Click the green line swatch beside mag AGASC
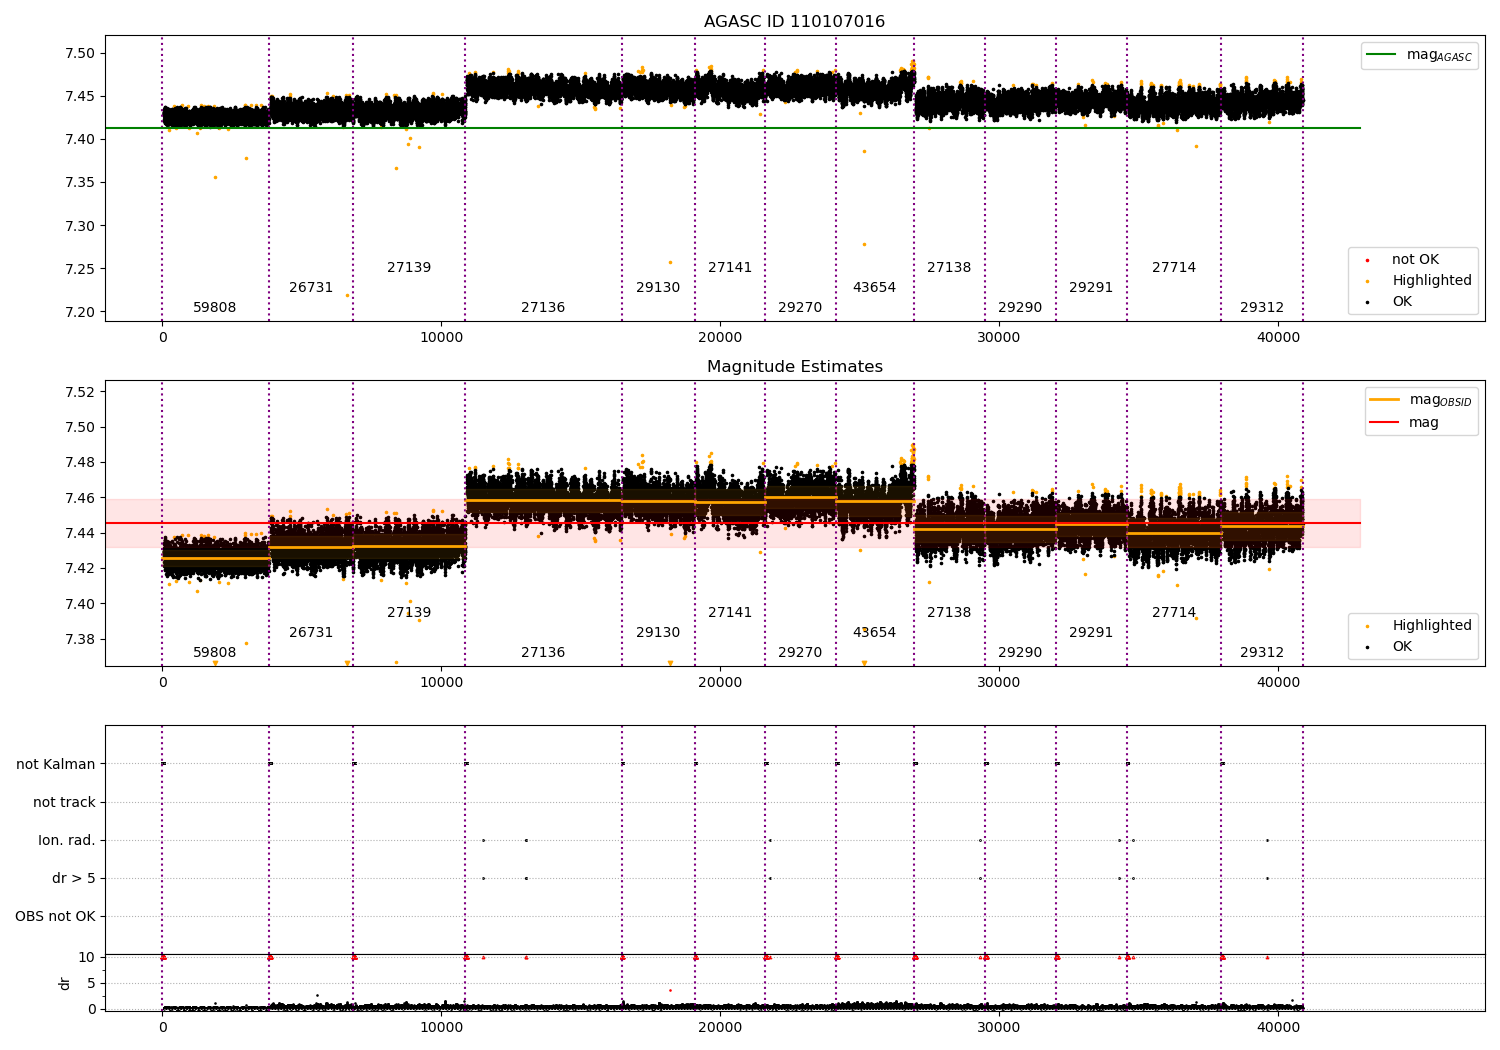Image resolution: width=1500 pixels, height=1050 pixels. click(1382, 55)
